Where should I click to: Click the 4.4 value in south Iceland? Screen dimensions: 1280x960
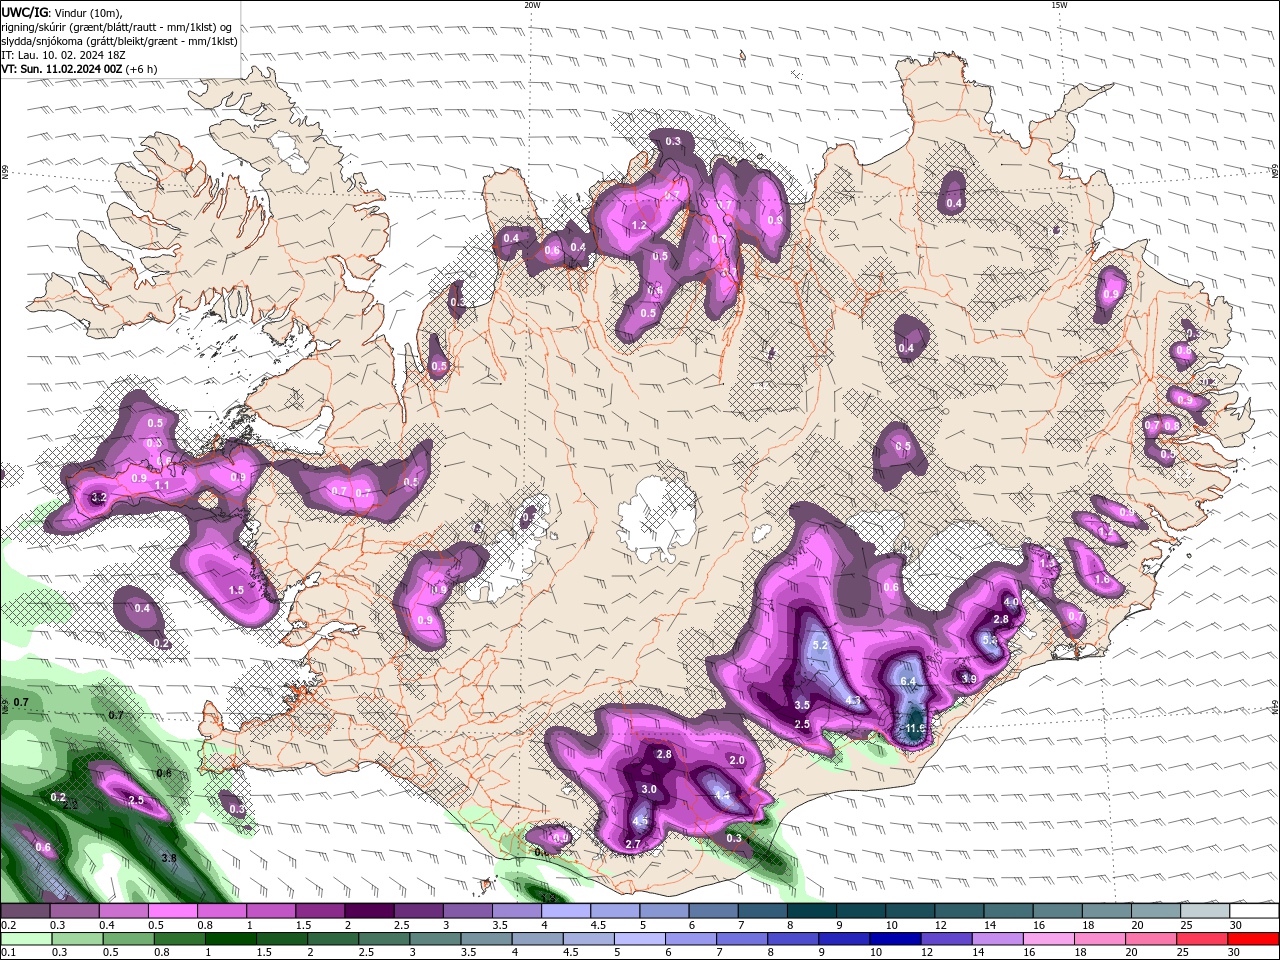[x=722, y=795]
